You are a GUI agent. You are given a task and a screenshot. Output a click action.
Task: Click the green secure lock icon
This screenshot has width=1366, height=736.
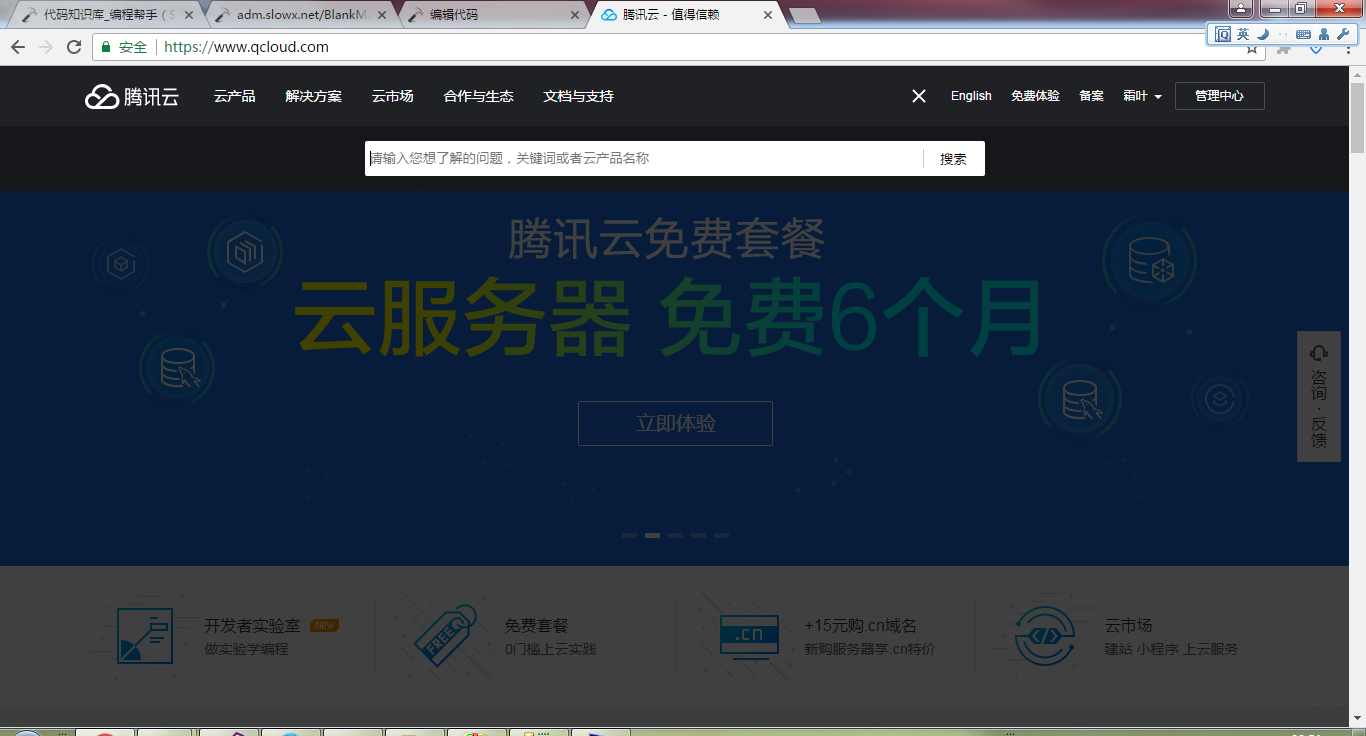click(x=107, y=47)
